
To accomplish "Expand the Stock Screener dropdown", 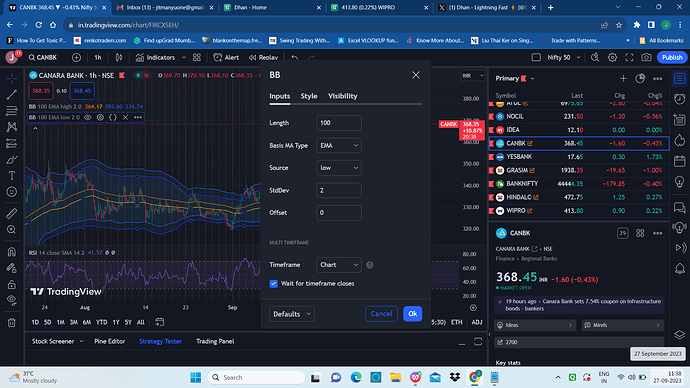I will pyautogui.click(x=81, y=341).
